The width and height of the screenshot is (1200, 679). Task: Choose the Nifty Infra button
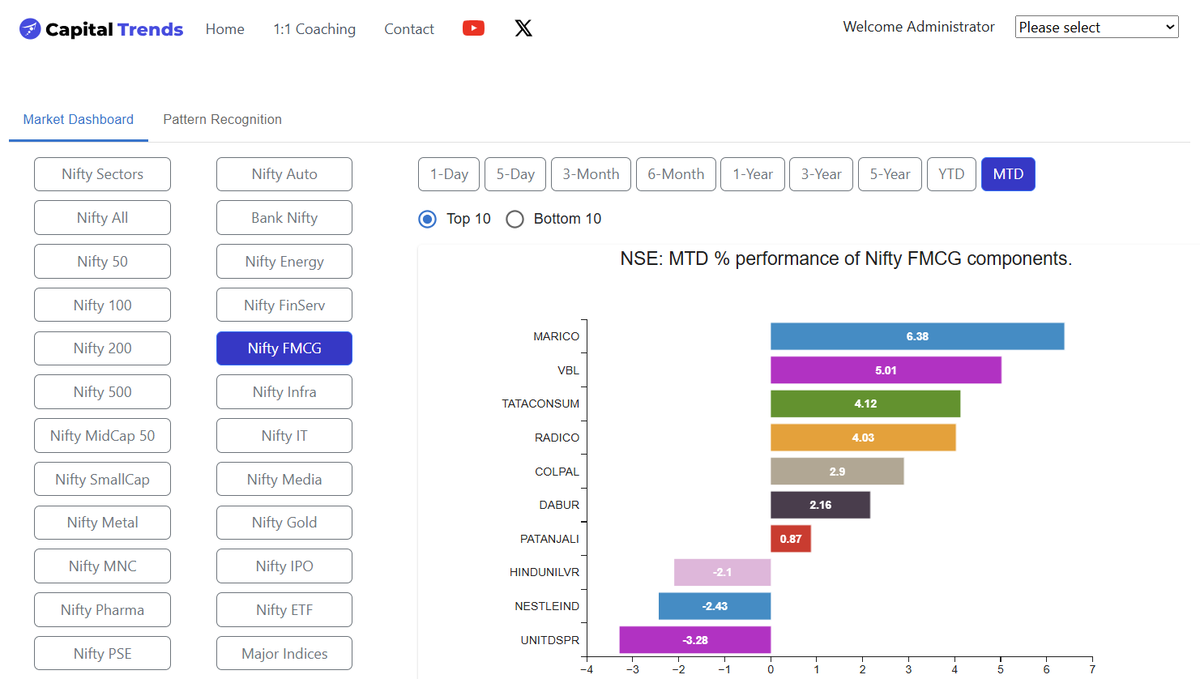284,392
